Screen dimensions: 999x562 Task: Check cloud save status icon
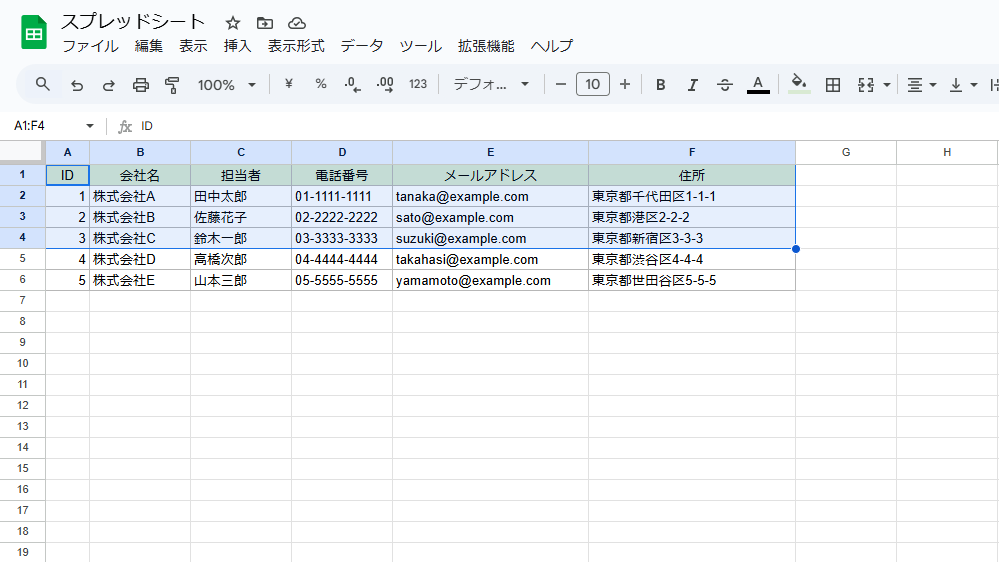(297, 24)
